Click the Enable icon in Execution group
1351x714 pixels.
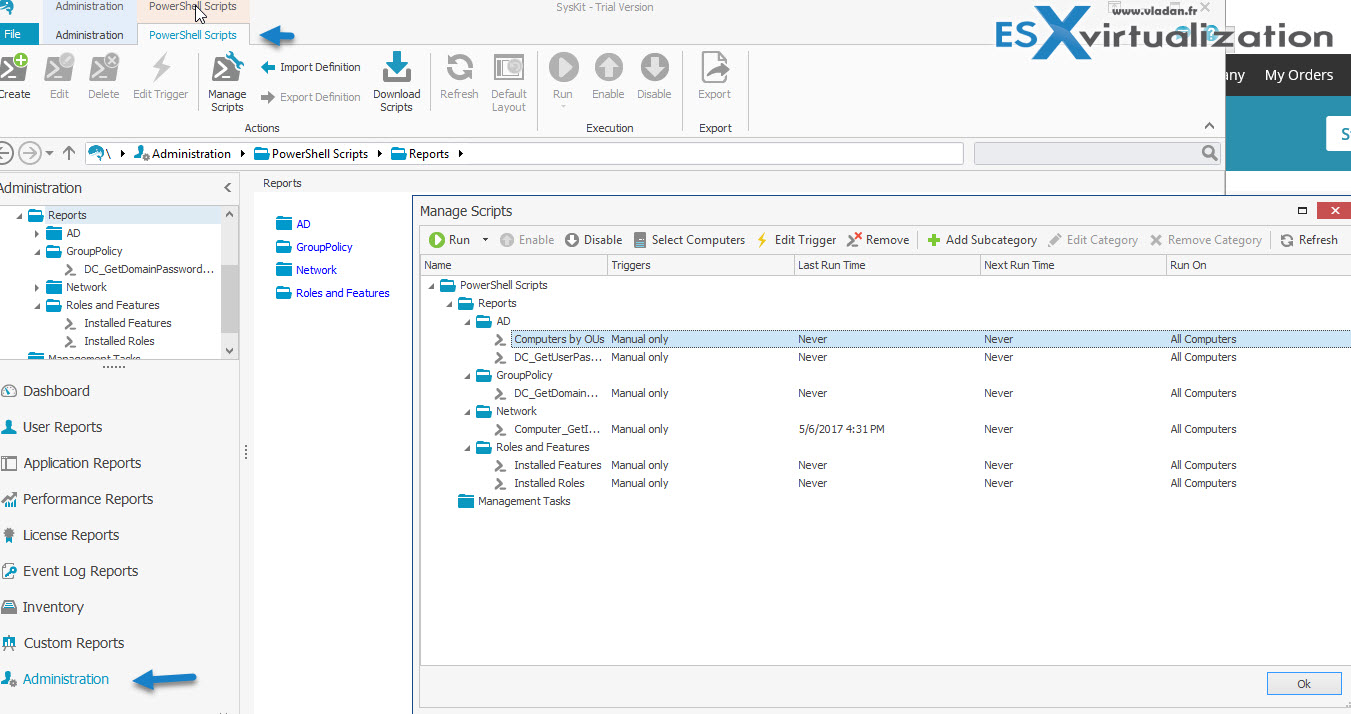(x=608, y=68)
